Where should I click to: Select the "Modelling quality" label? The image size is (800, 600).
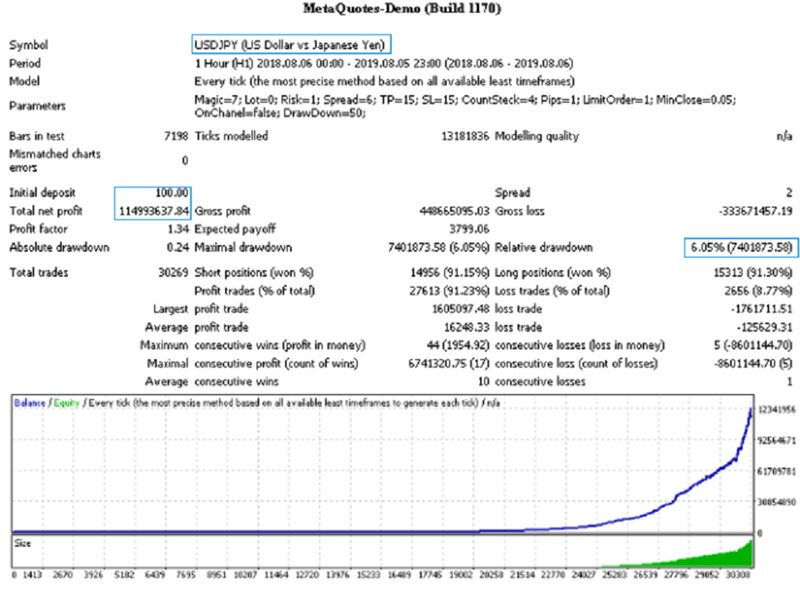tap(537, 136)
